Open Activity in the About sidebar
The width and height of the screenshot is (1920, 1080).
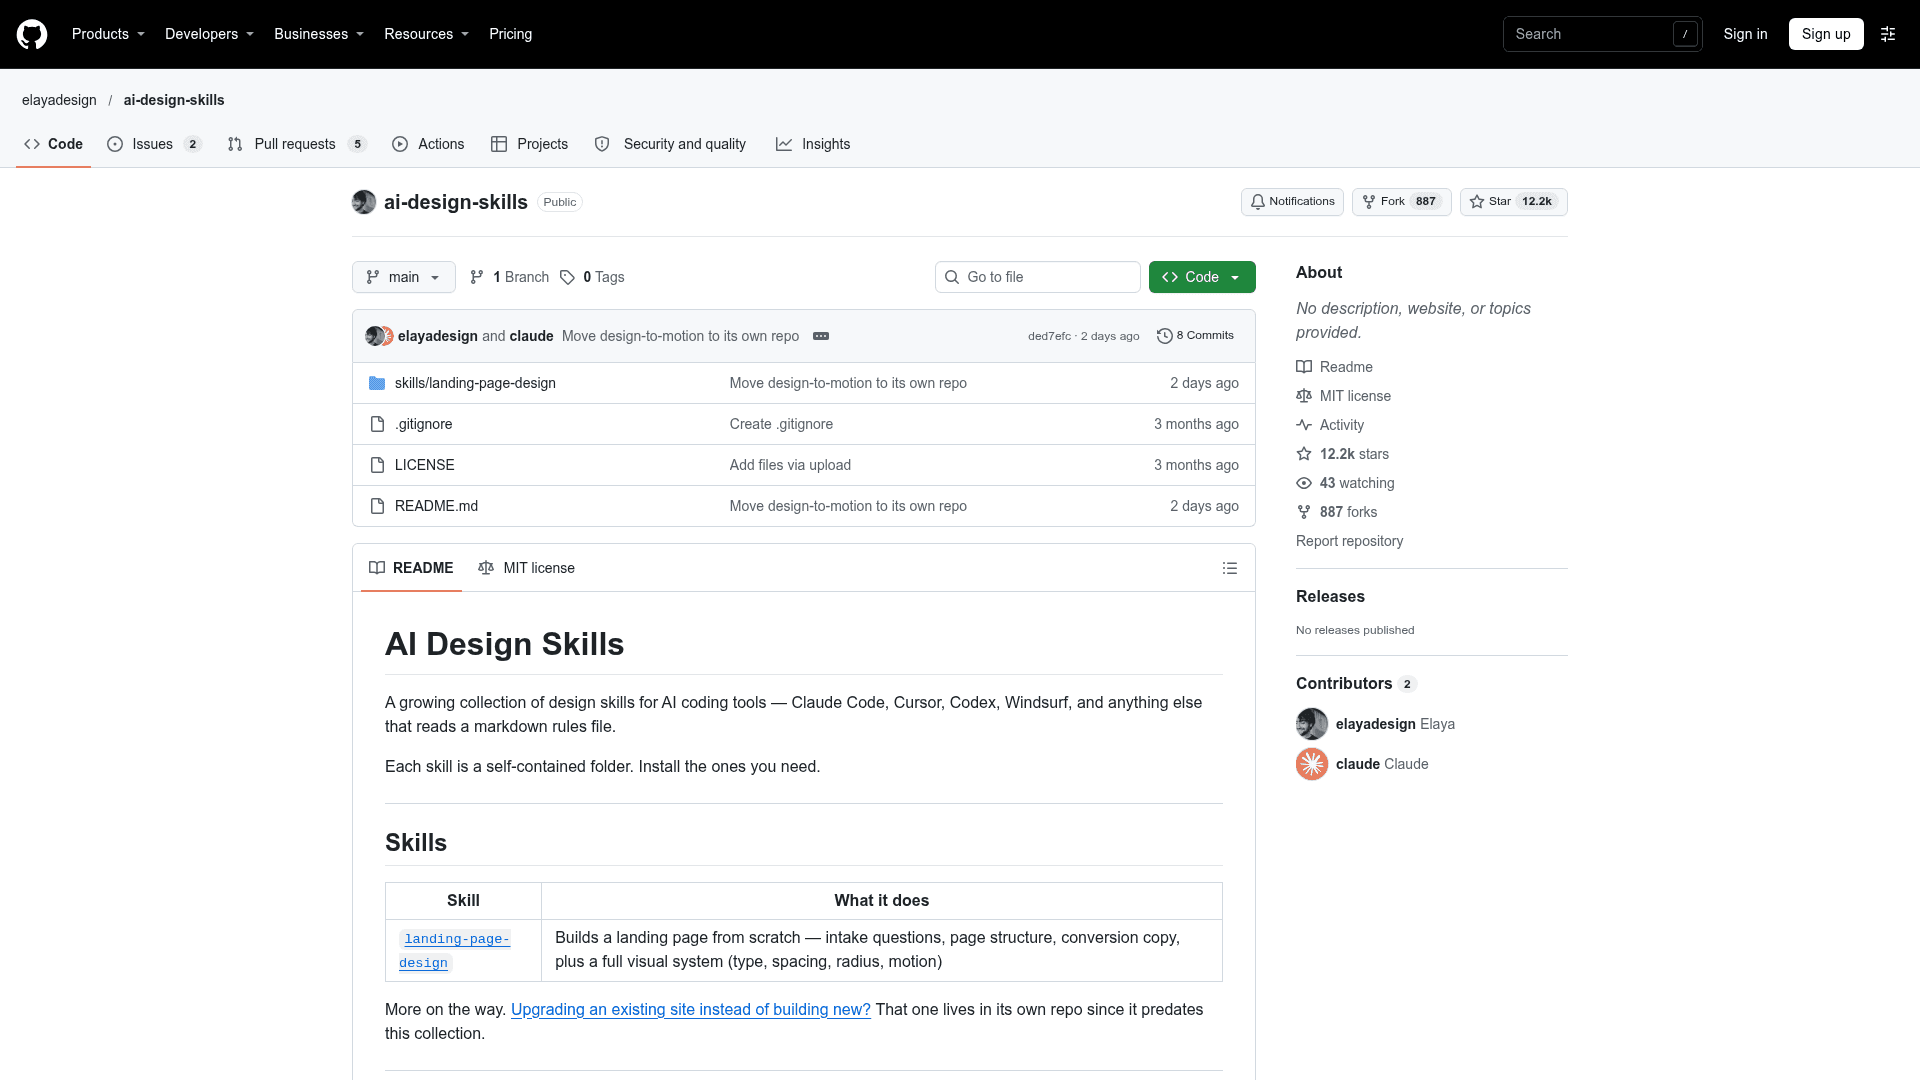click(1330, 425)
